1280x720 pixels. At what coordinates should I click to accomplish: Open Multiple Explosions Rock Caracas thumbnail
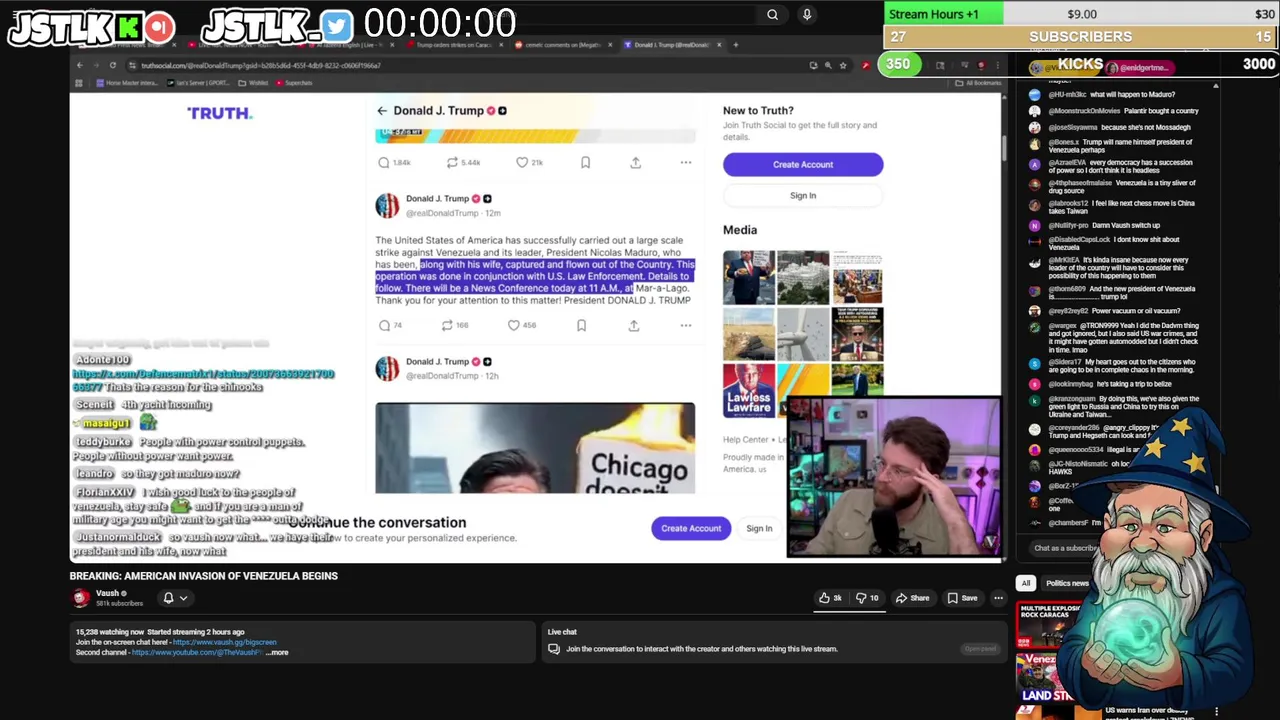point(1047,624)
